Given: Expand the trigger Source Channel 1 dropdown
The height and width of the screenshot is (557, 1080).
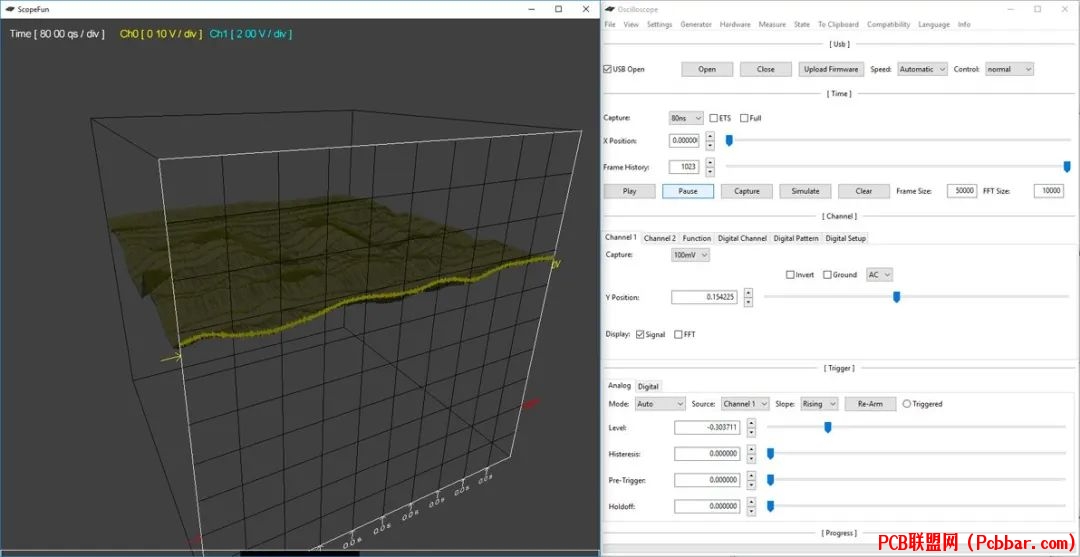Looking at the screenshot, I should pos(745,404).
